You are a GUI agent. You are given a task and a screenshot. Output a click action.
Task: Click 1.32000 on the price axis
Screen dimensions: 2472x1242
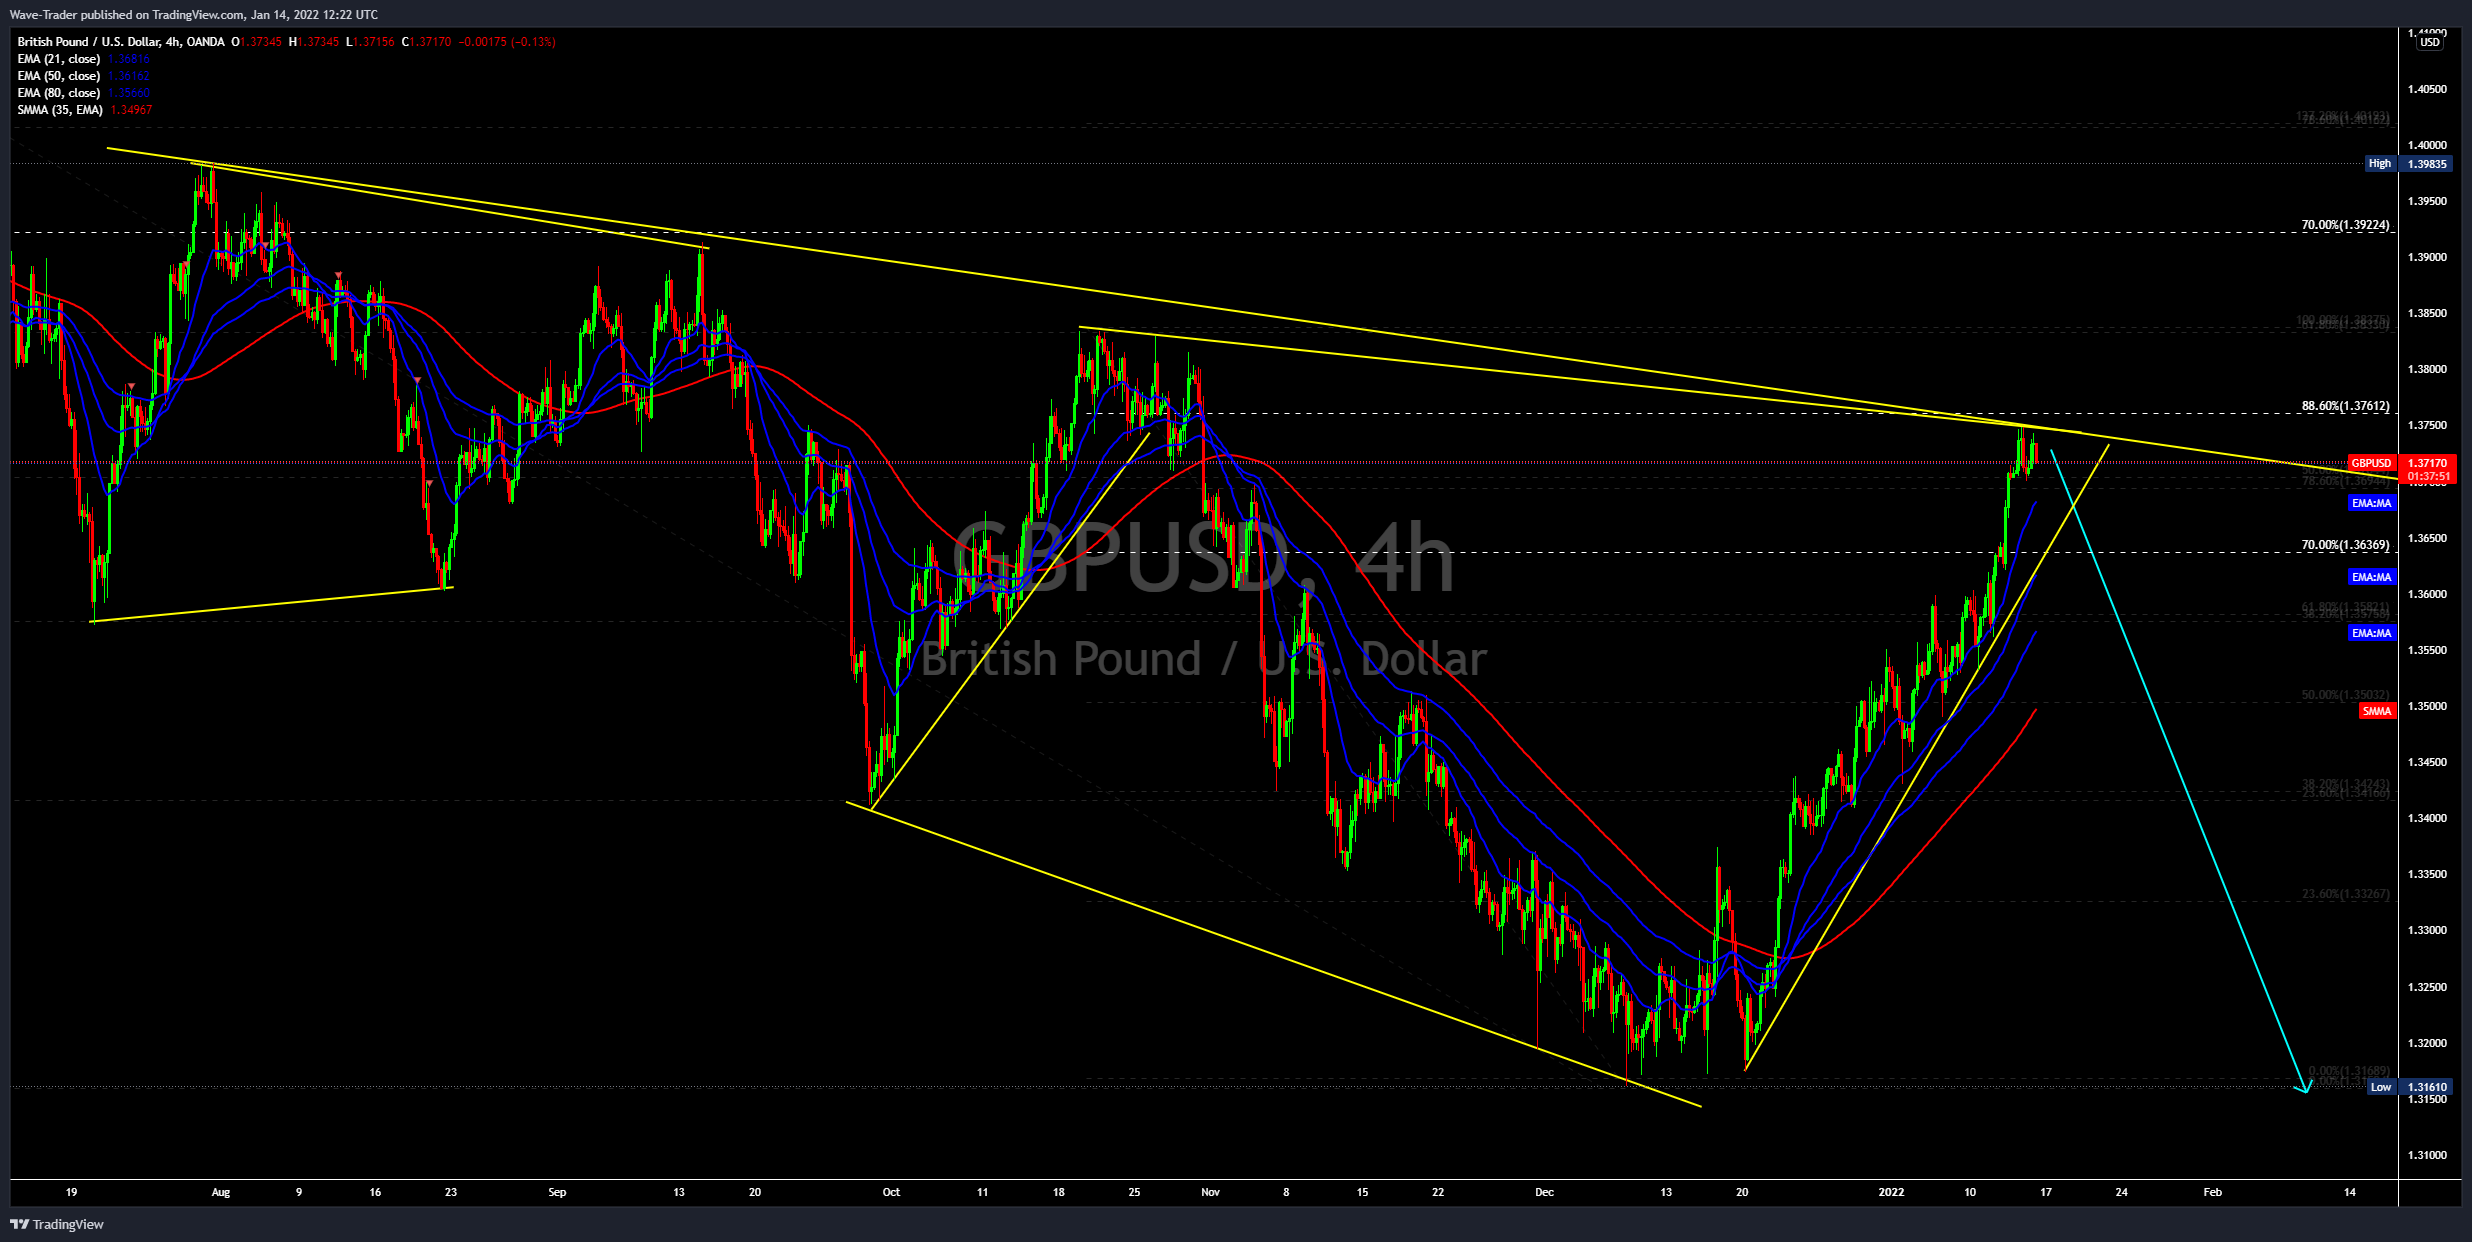point(2427,1043)
